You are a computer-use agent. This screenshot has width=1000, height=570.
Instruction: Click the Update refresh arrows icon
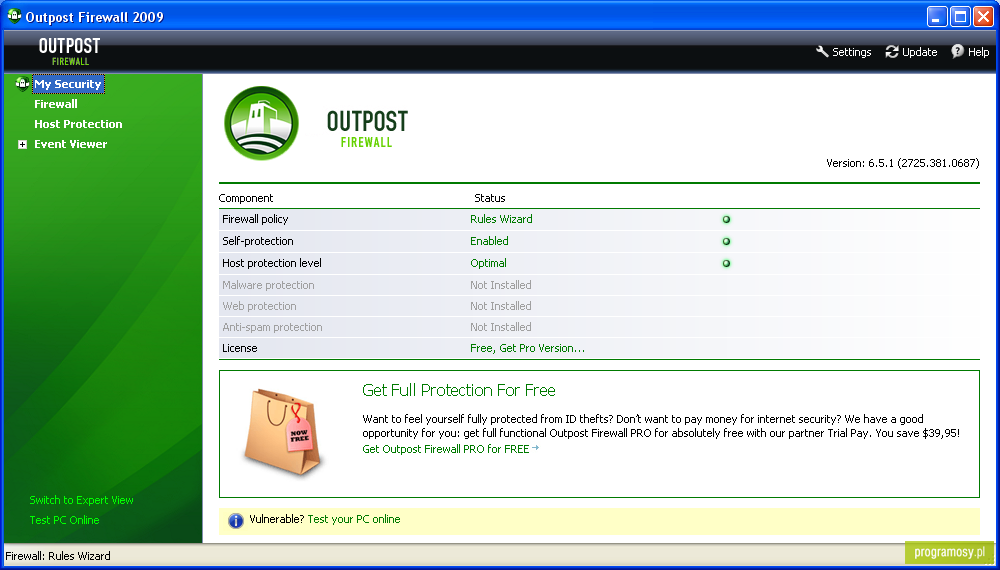coord(892,52)
